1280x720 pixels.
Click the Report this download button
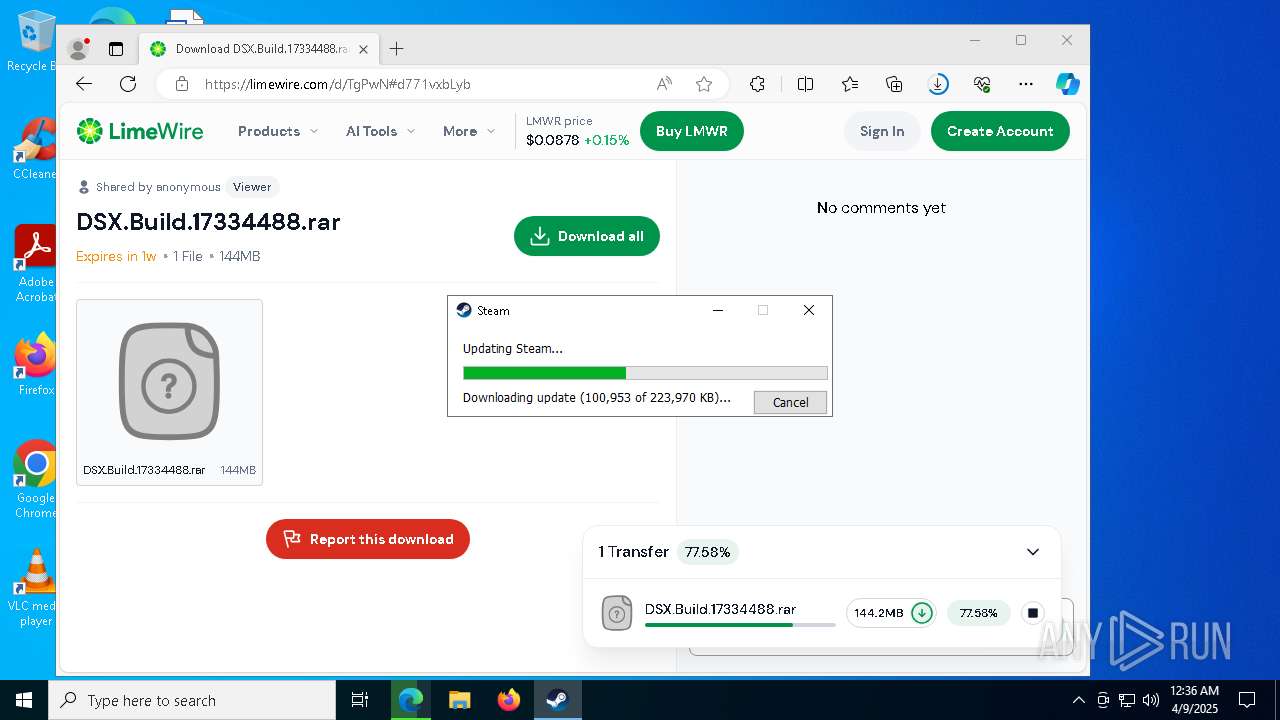coord(368,539)
